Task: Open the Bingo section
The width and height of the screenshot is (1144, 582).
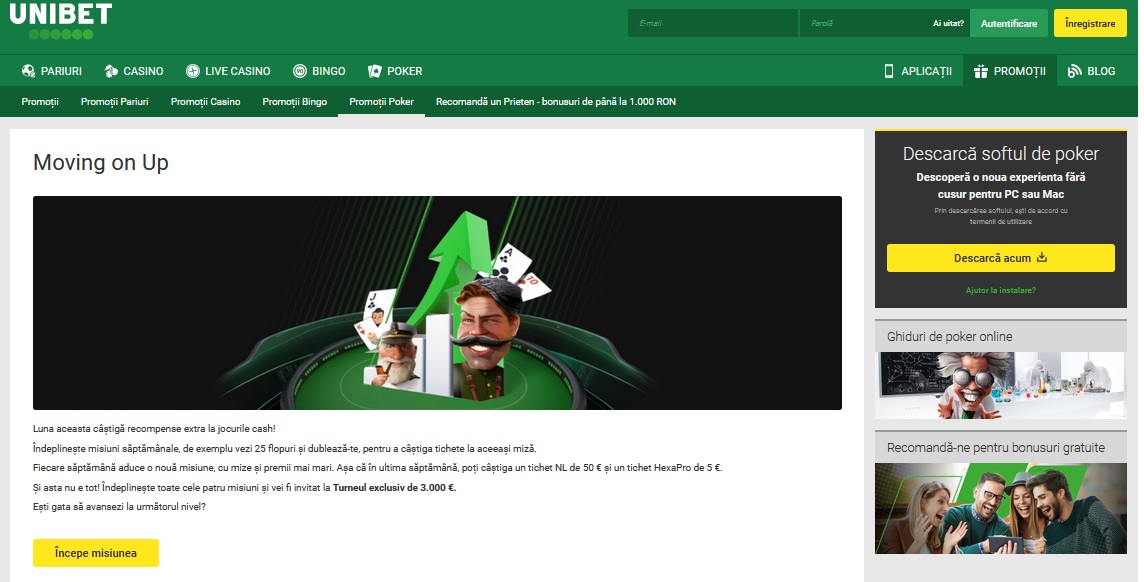Action: tap(320, 71)
